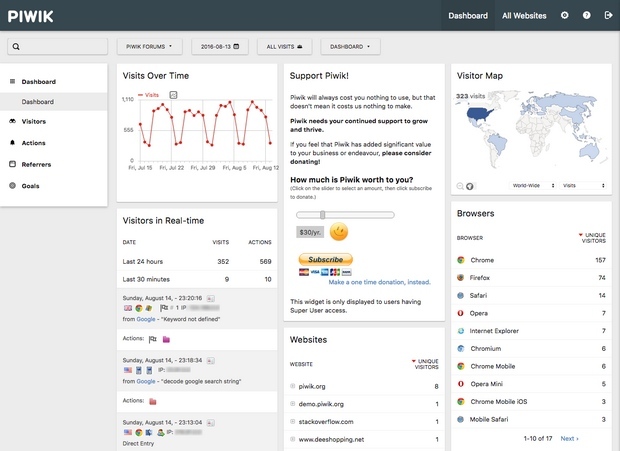Image resolution: width=620 pixels, height=451 pixels.
Task: Click the donation amount slider handle
Action: point(323,215)
